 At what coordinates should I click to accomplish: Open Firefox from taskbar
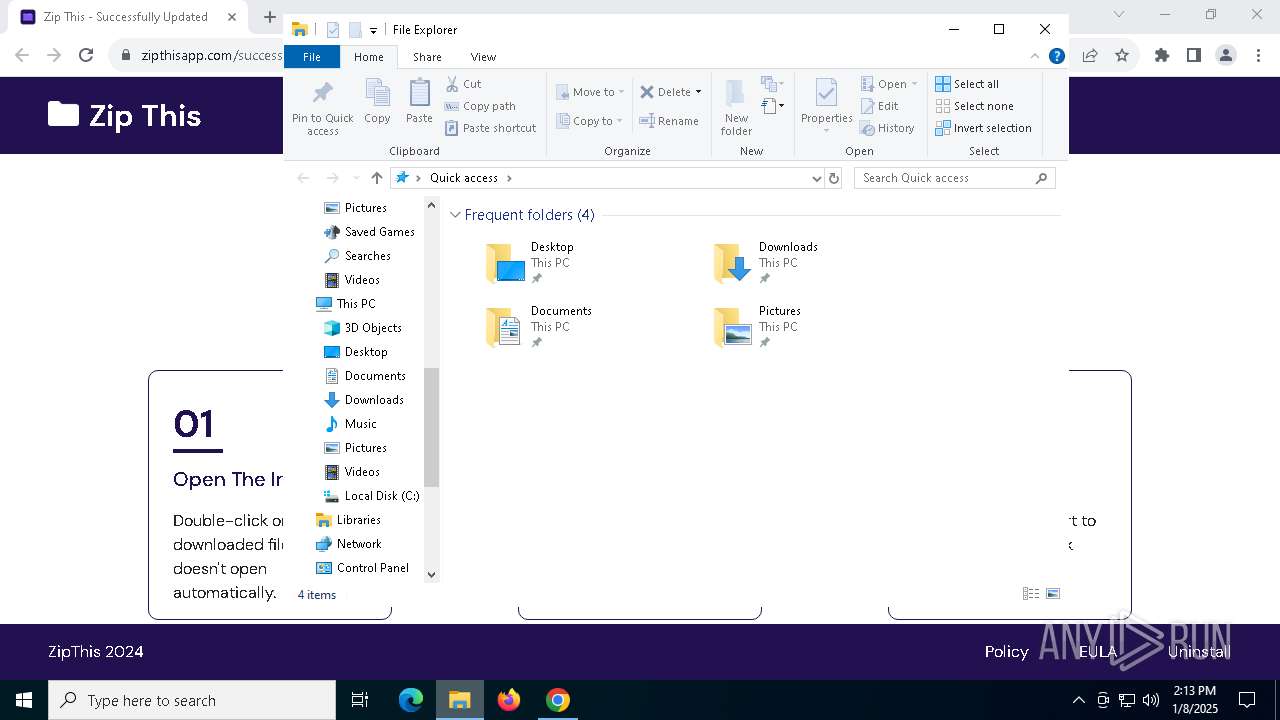pos(509,700)
